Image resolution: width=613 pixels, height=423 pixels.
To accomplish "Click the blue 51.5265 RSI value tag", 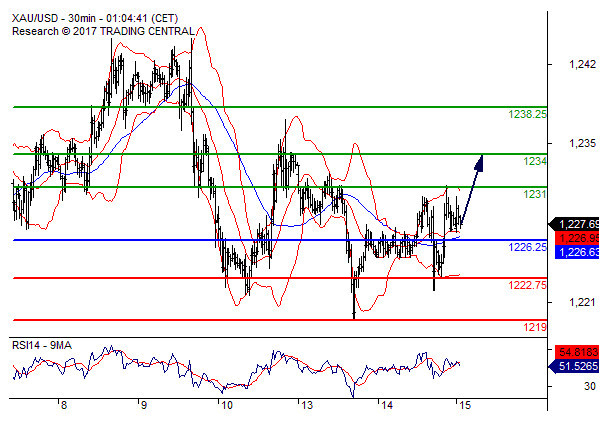I will 574,366.
